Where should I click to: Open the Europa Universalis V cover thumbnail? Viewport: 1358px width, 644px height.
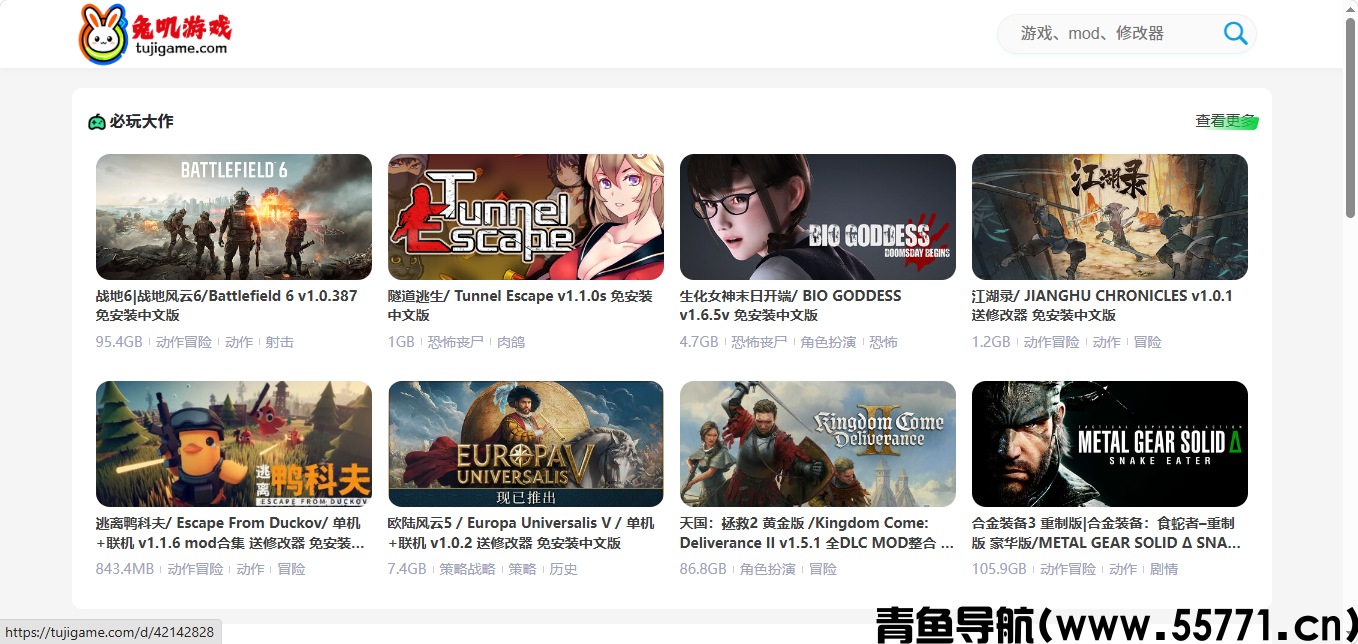526,444
